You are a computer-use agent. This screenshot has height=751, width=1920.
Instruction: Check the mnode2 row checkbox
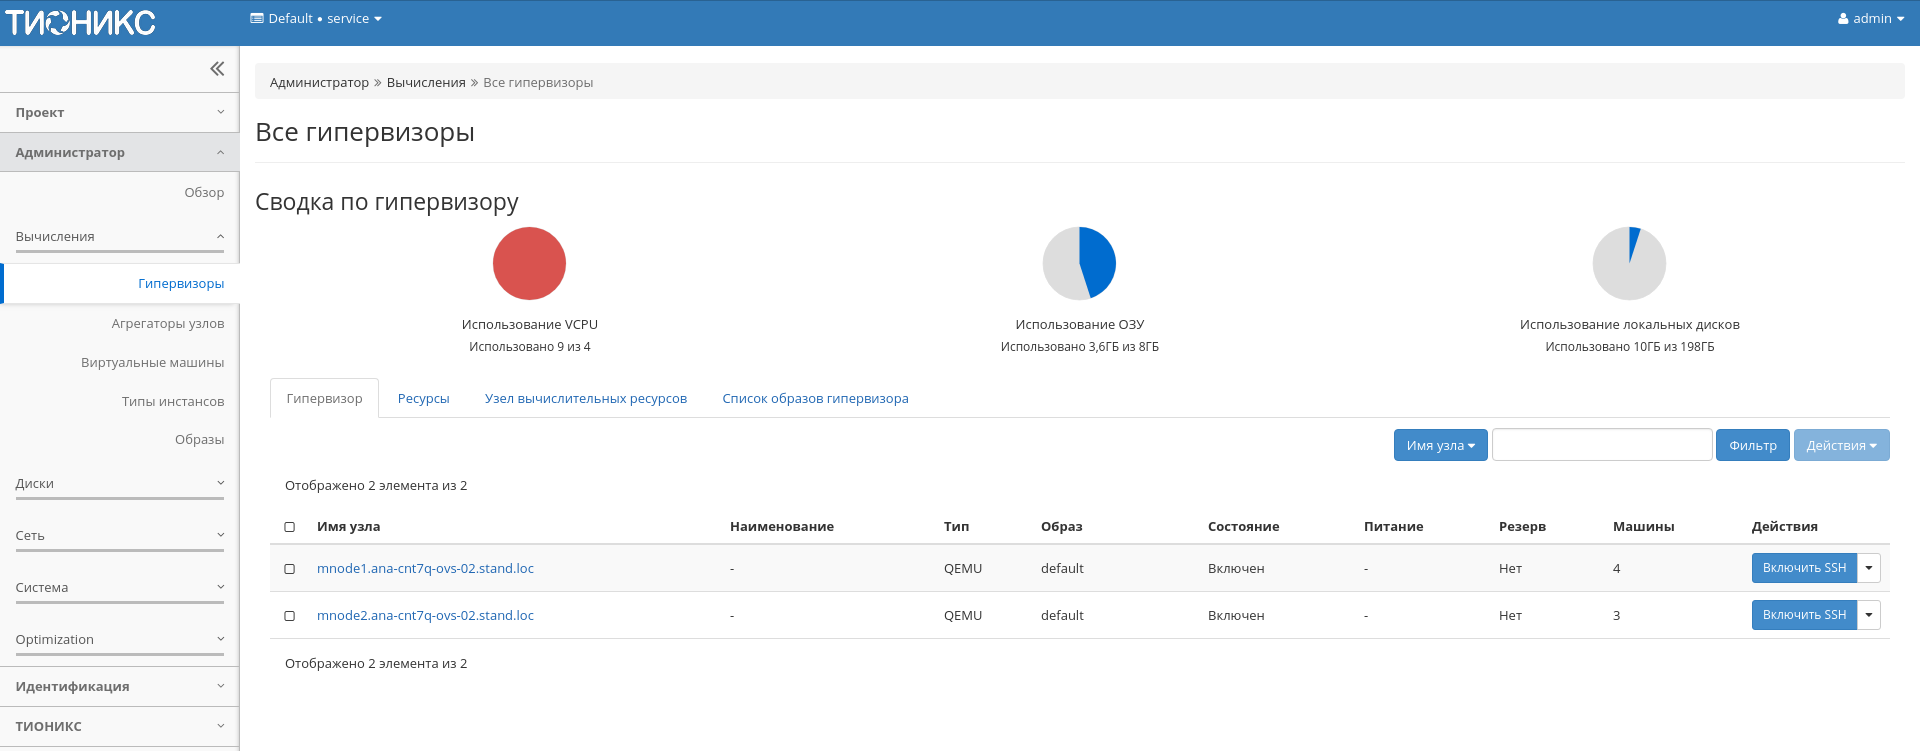pos(290,616)
